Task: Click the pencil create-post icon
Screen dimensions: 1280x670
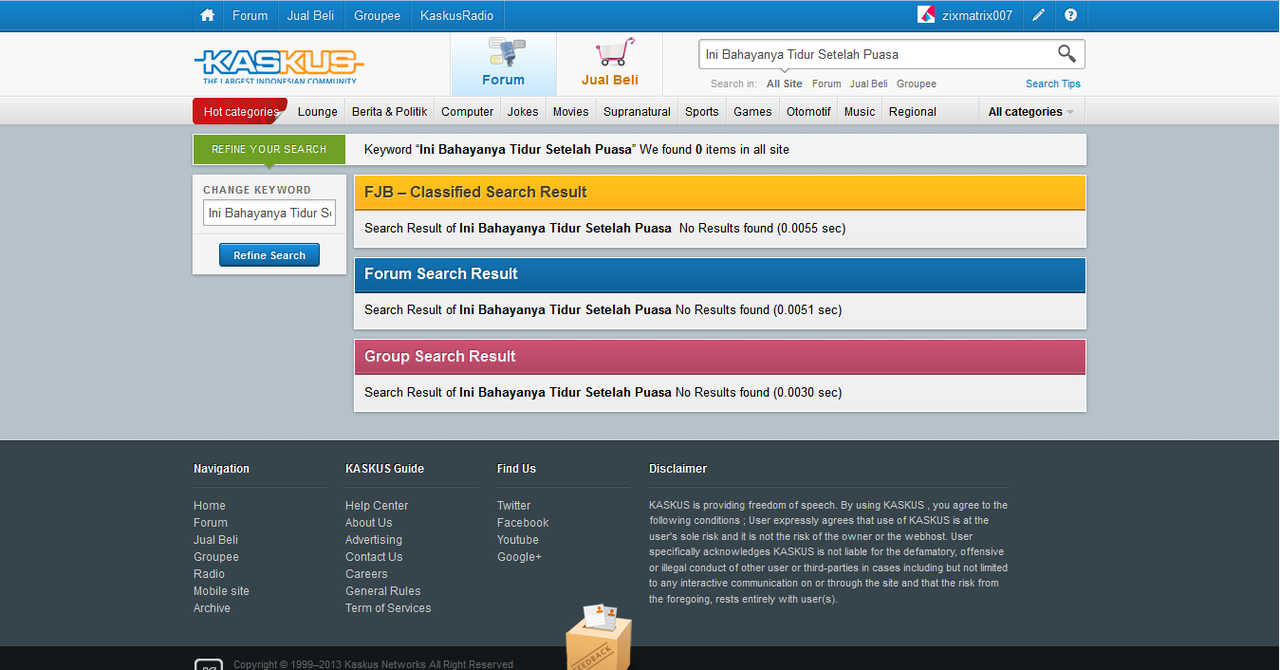Action: (x=1039, y=15)
